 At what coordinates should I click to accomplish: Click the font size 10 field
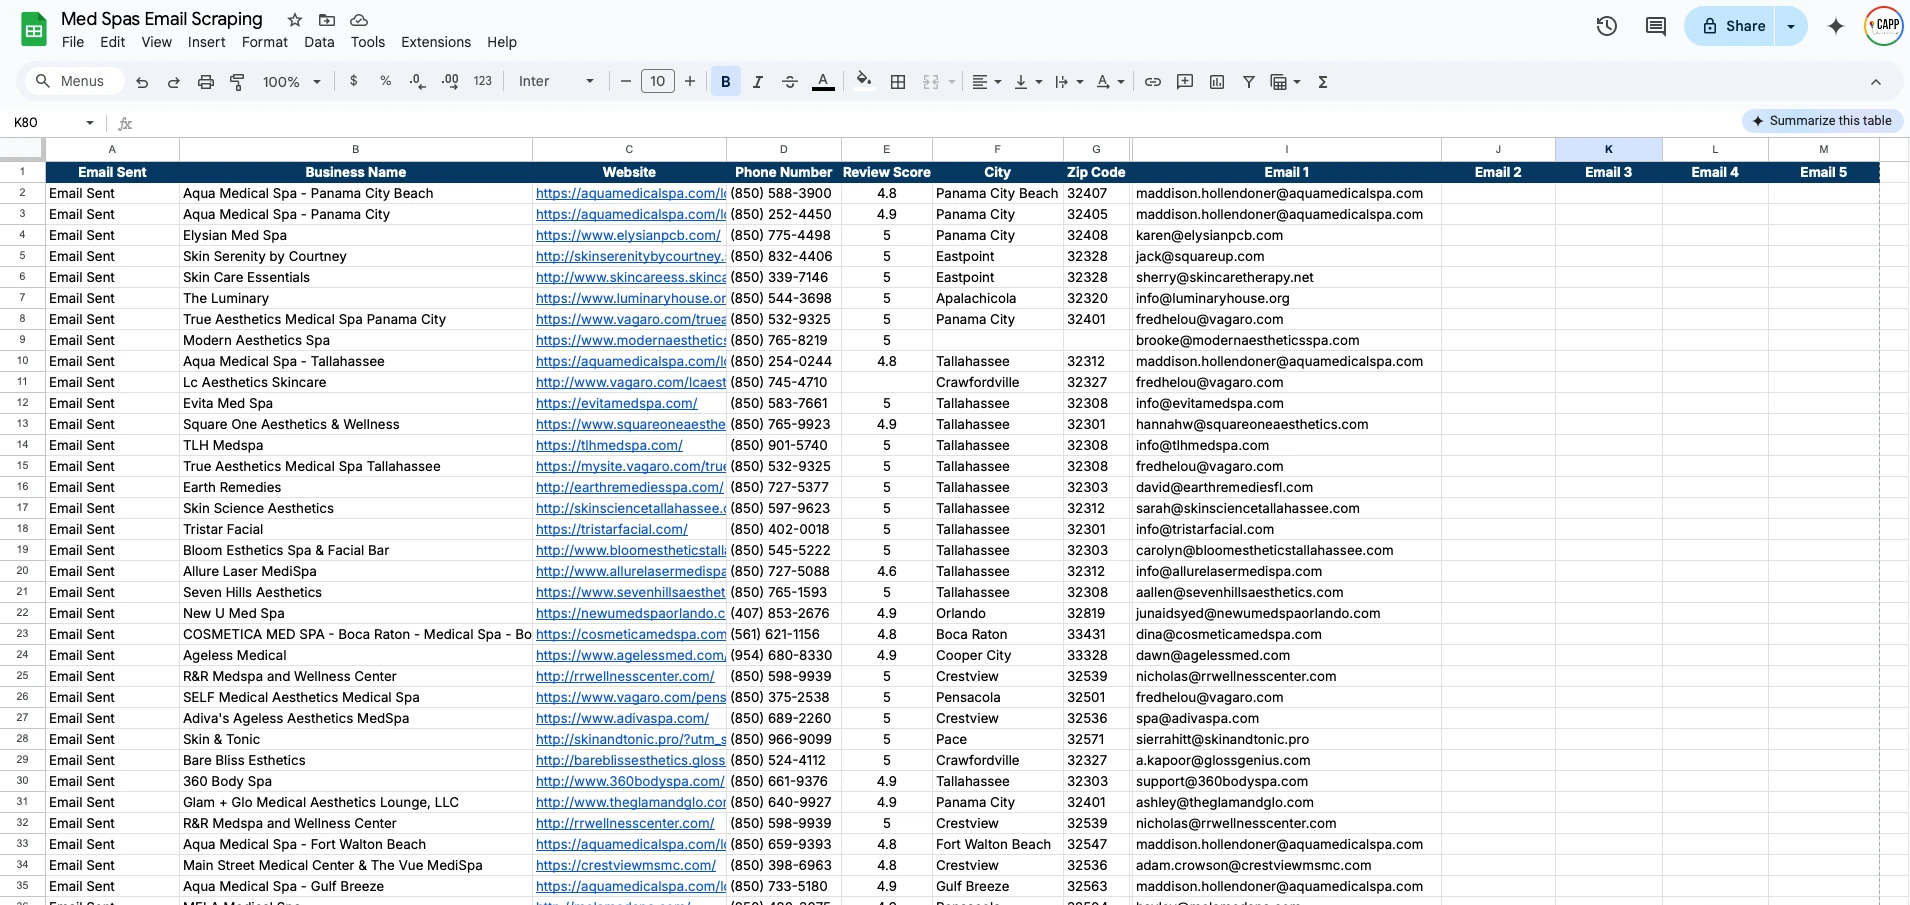point(657,81)
